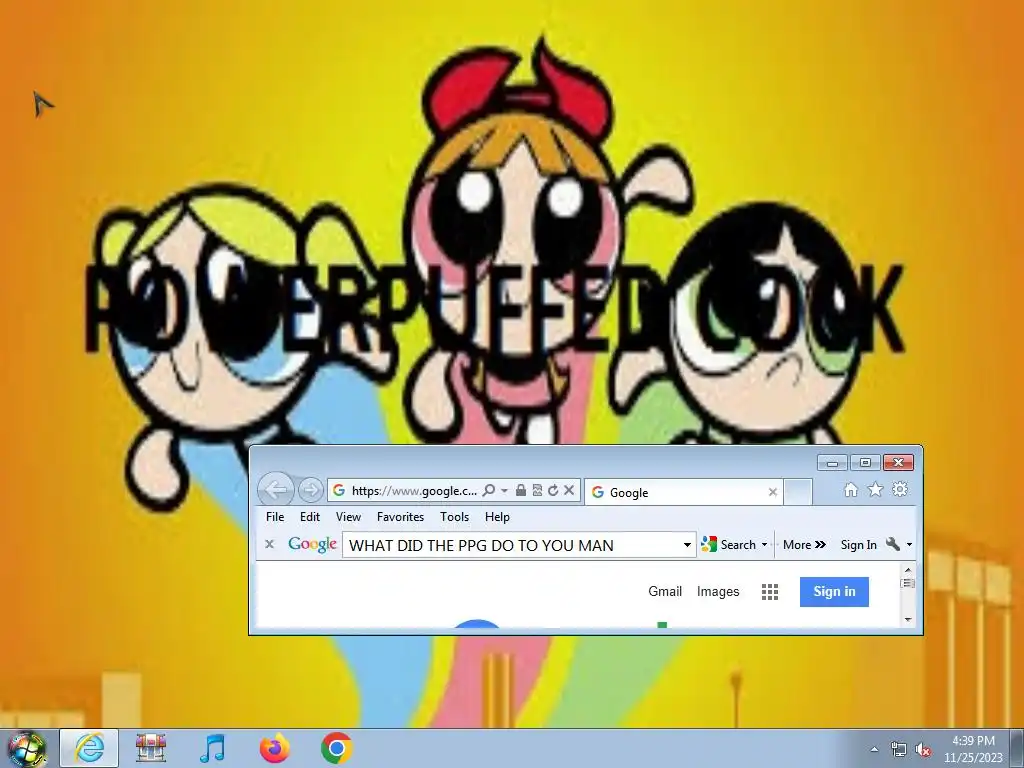This screenshot has width=1024, height=768.
Task: Close the Google tab
Action: click(773, 492)
